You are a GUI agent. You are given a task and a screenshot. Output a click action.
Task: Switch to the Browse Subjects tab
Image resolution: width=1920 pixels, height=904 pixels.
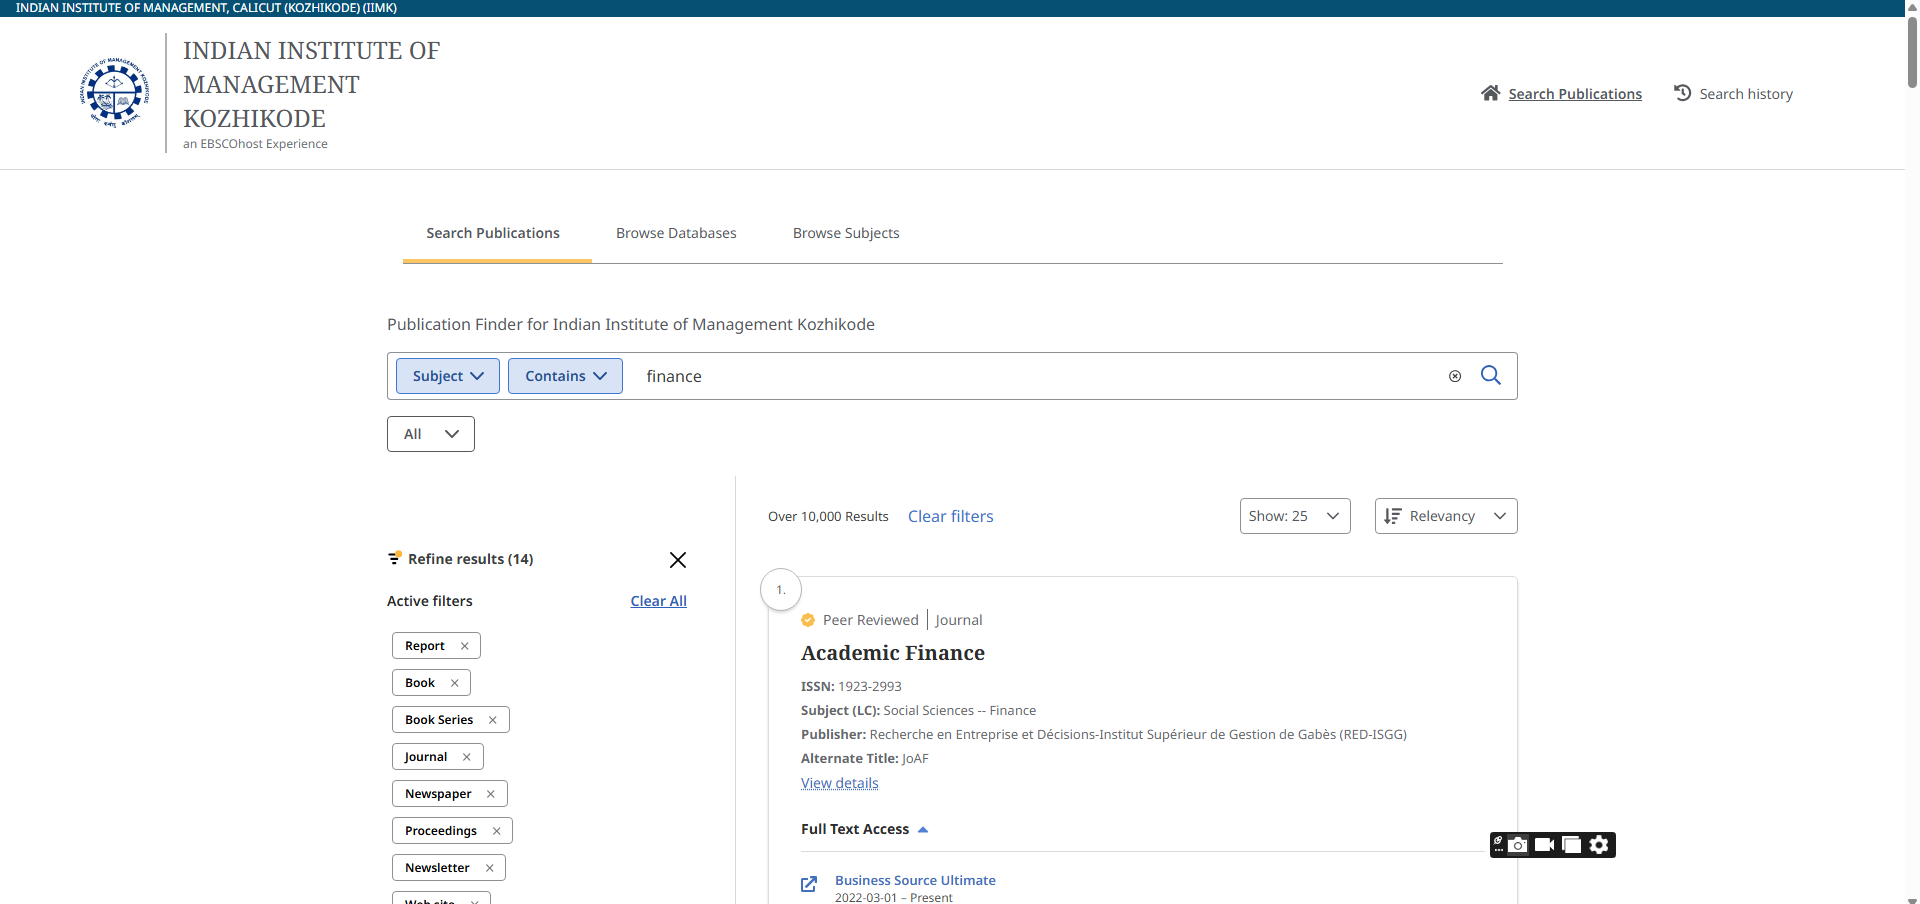845,233
